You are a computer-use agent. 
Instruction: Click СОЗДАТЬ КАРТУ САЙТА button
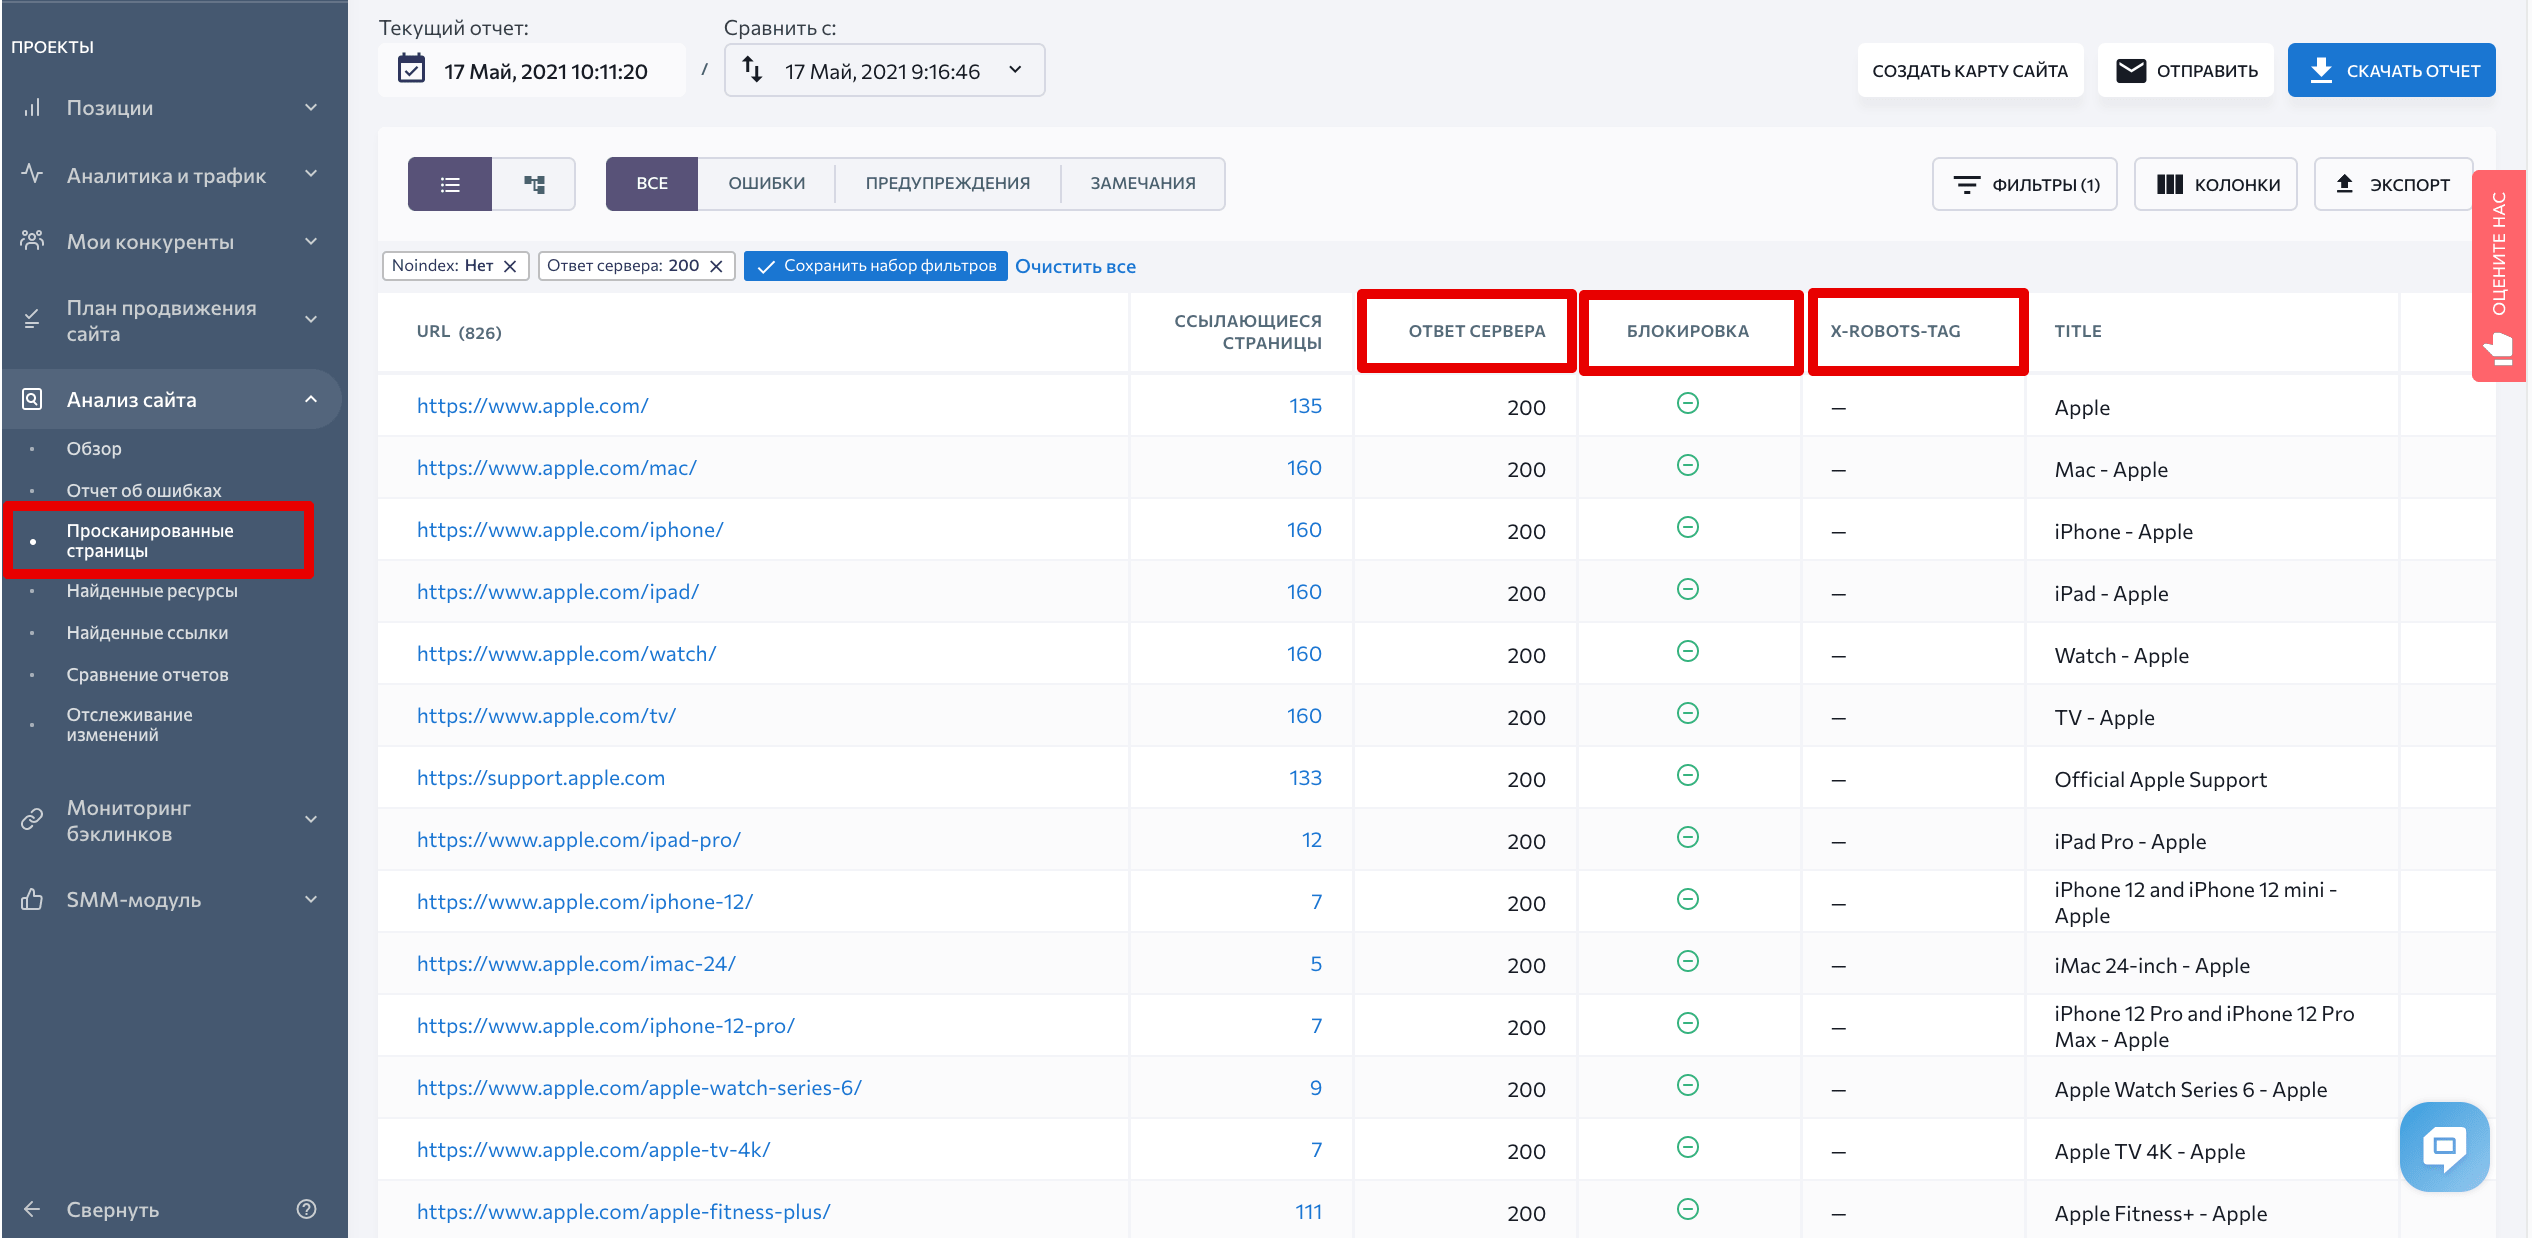[x=1969, y=70]
